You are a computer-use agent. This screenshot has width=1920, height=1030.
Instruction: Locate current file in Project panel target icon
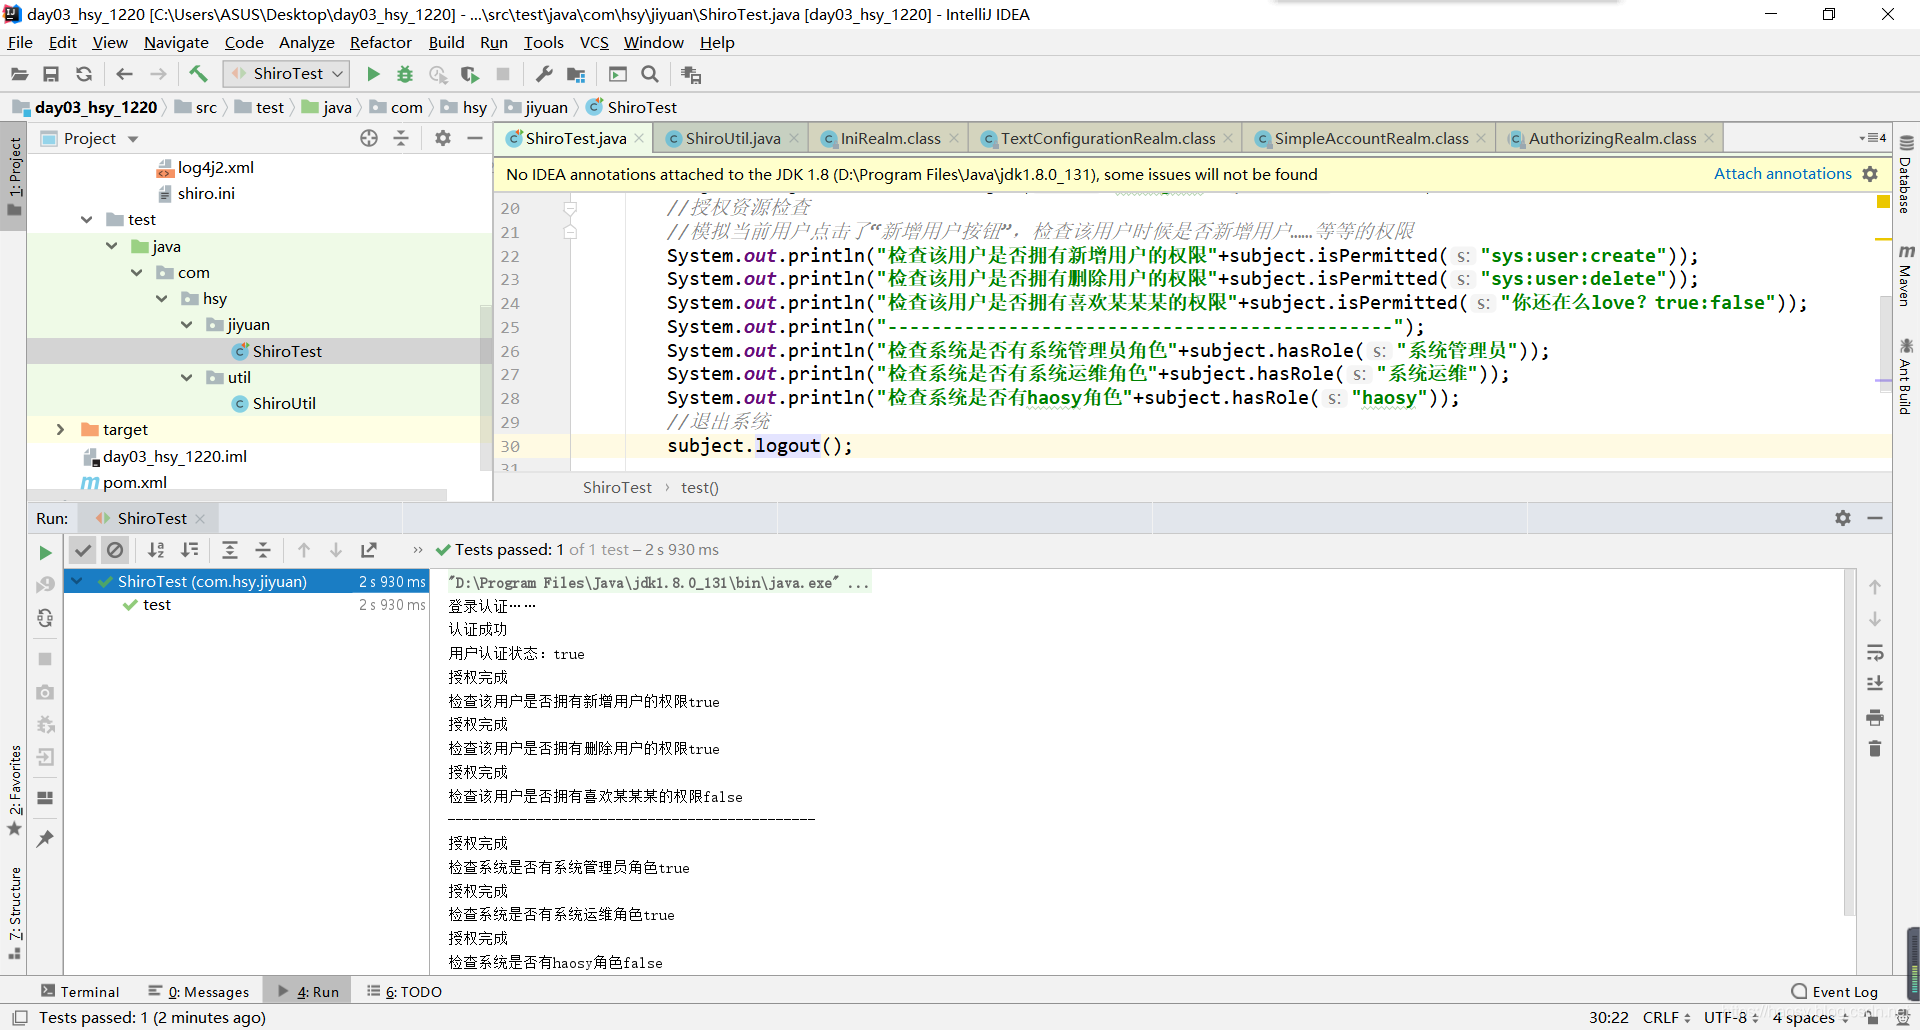(x=369, y=138)
